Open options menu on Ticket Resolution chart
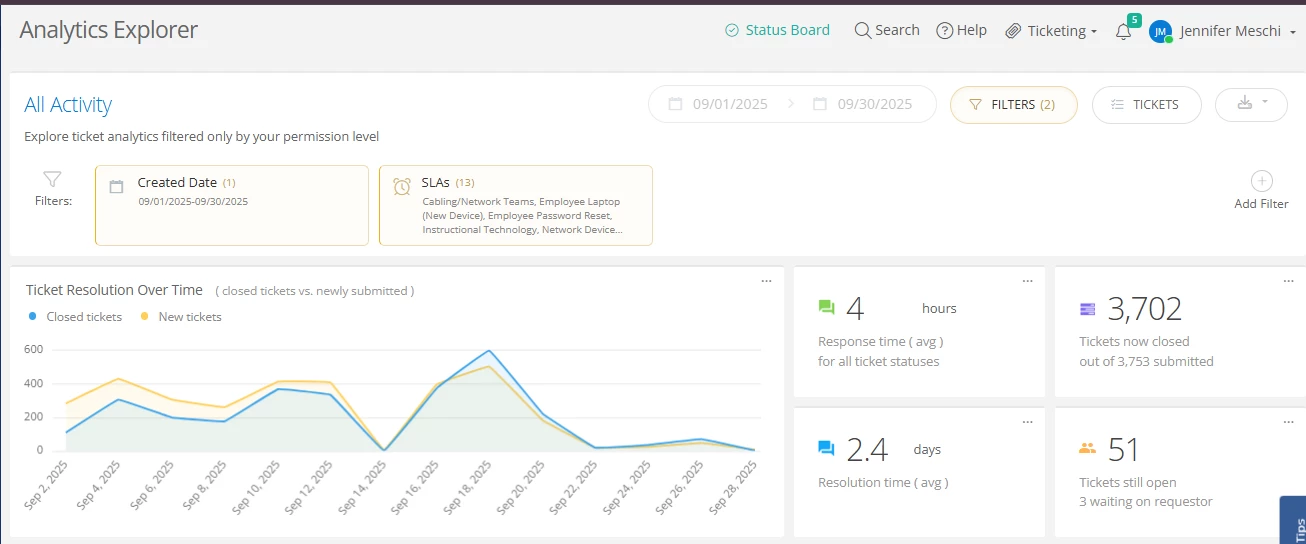The height and width of the screenshot is (544, 1306). (767, 282)
